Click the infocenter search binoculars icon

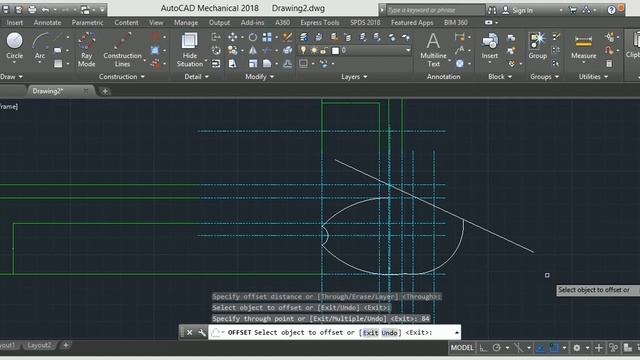(492, 10)
